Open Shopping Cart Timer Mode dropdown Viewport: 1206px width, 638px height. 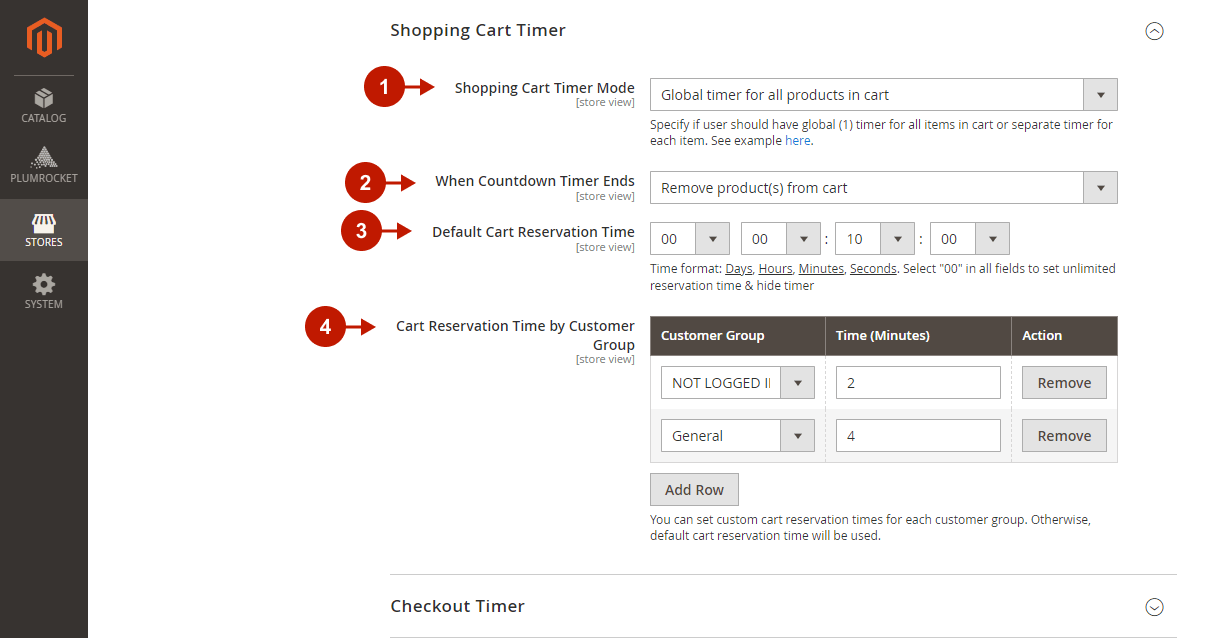click(x=883, y=95)
